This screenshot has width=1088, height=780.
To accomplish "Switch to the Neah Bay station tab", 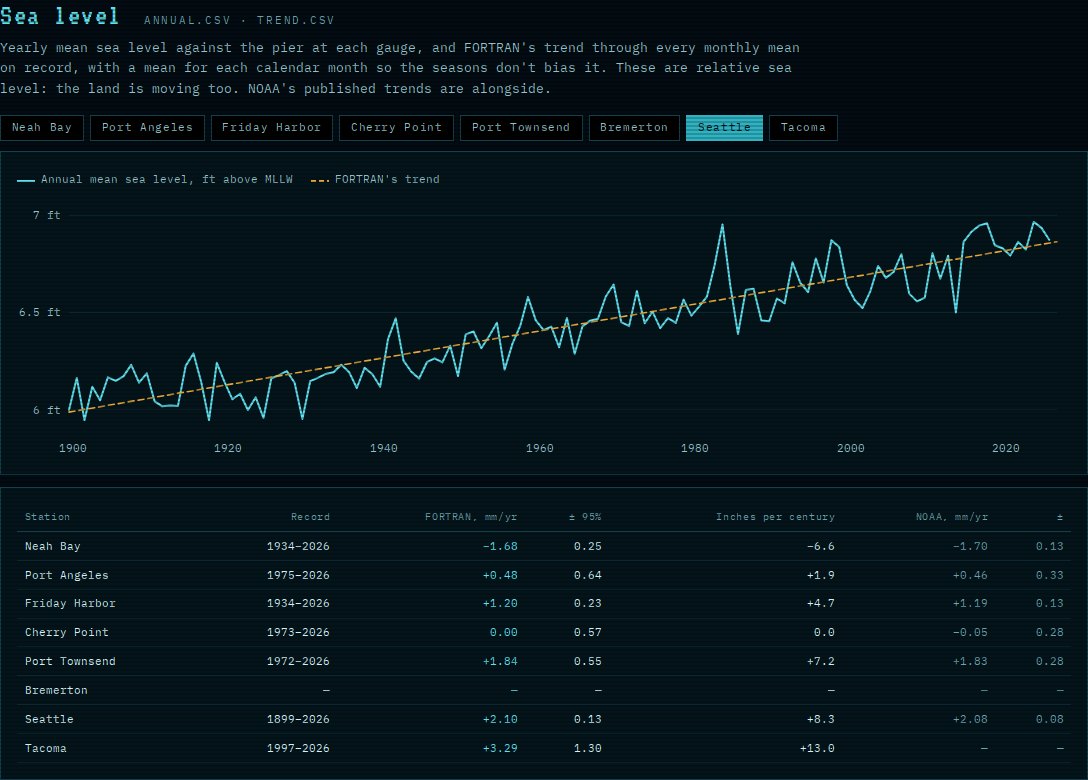I will coord(42,128).
